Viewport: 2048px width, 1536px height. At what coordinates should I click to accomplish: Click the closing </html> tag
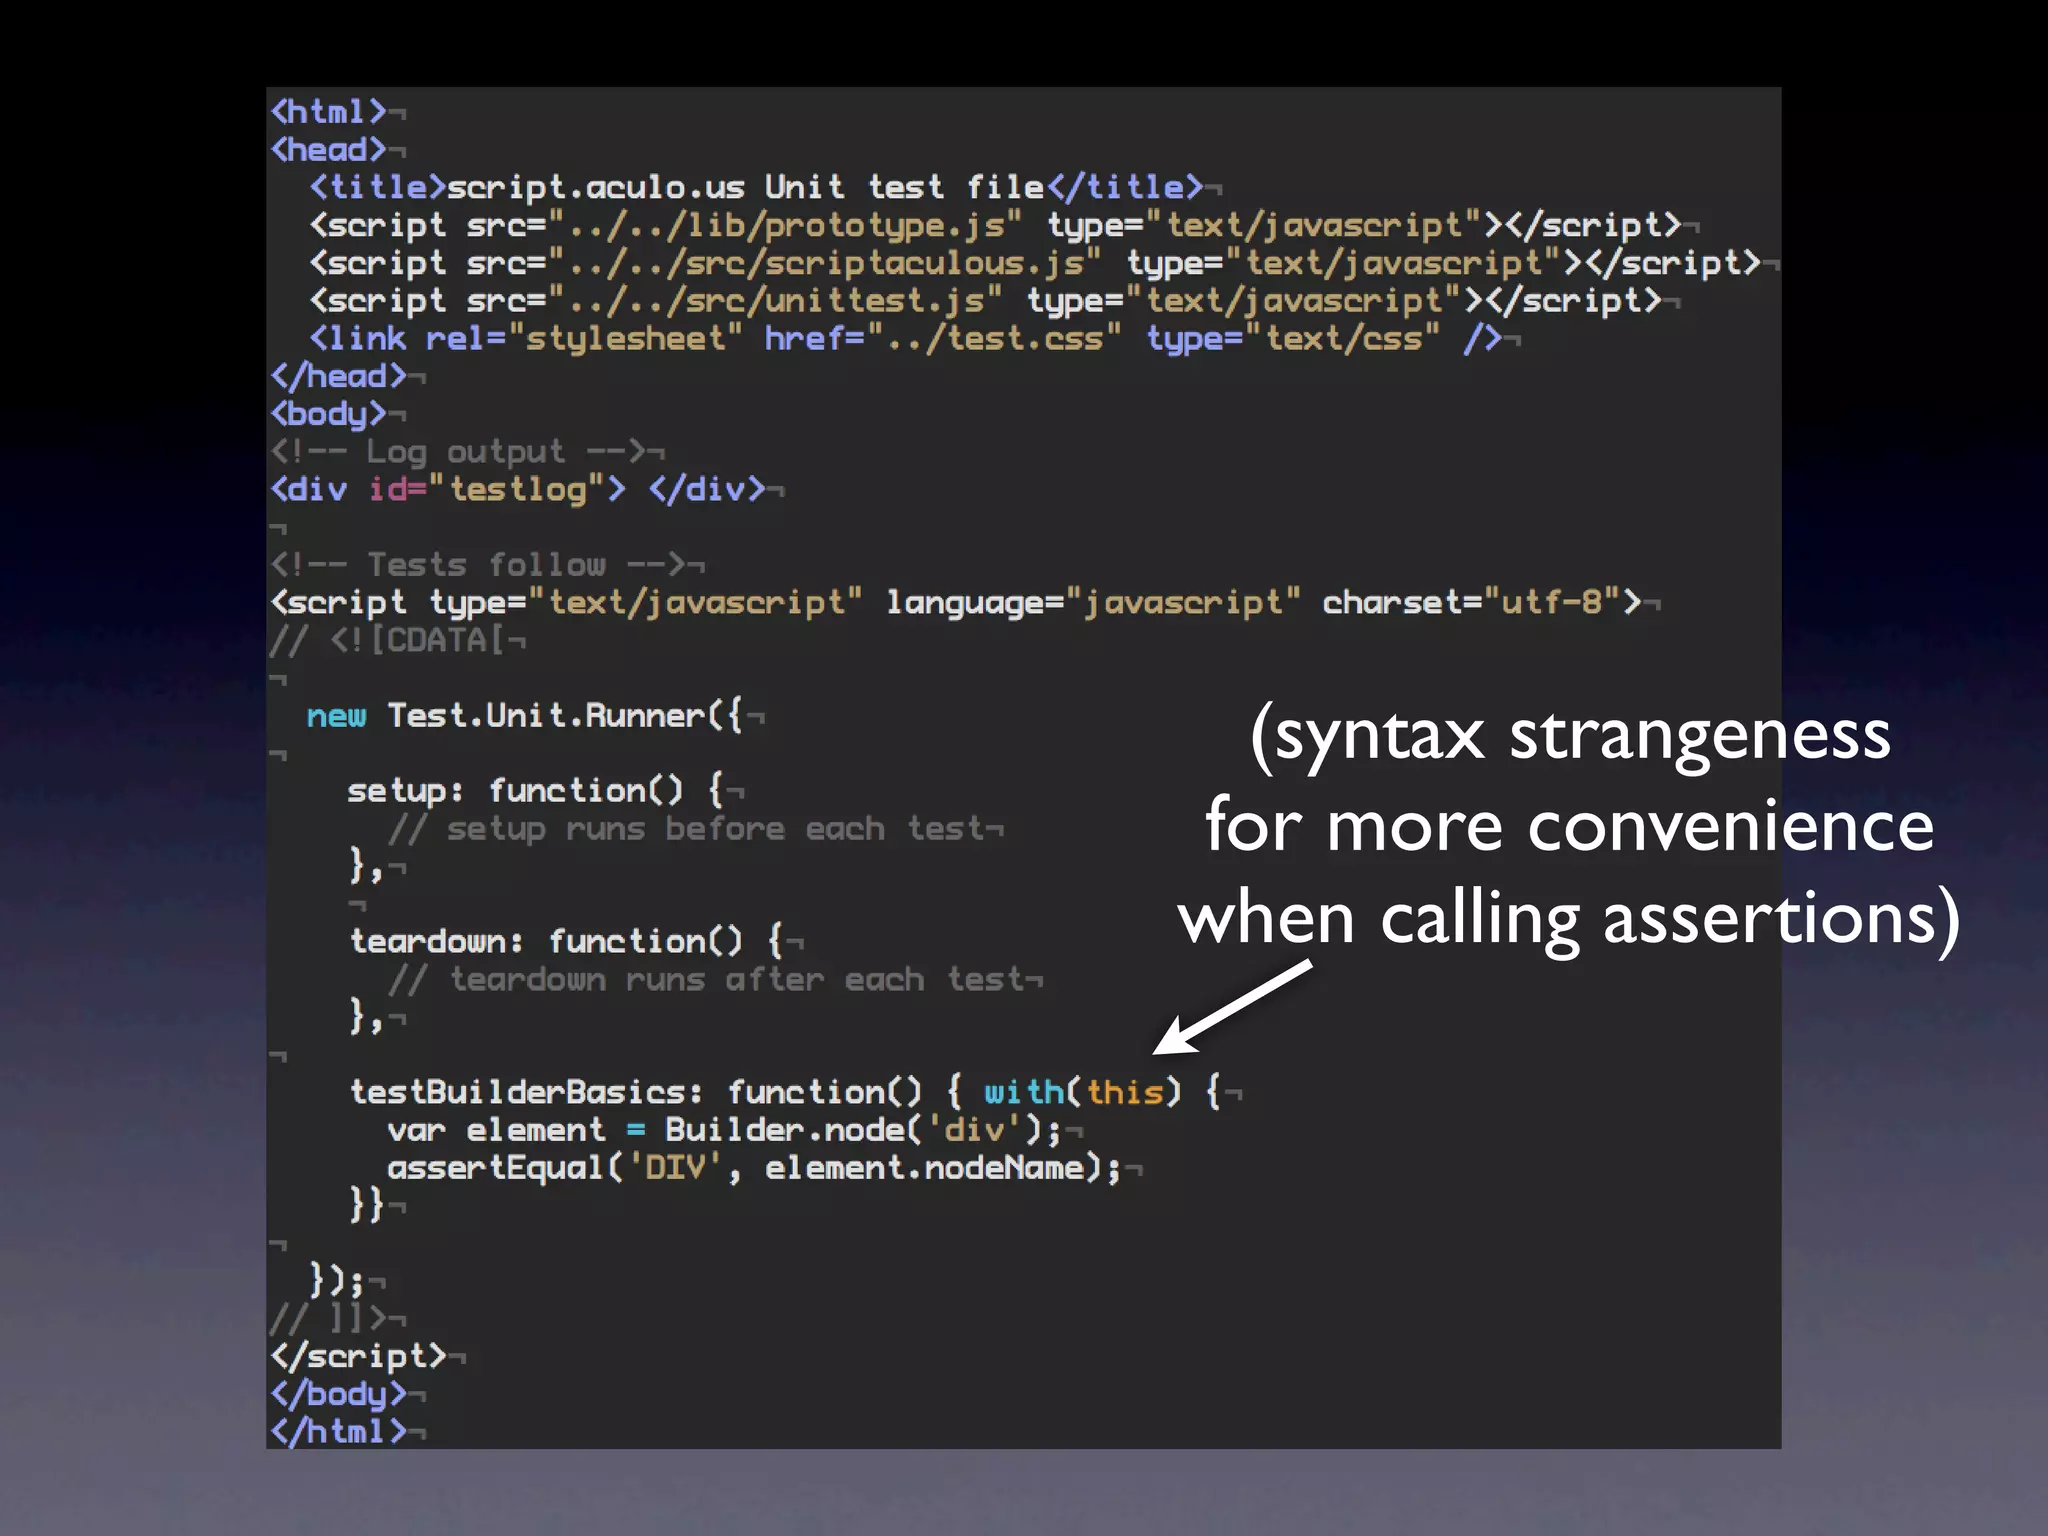(338, 1432)
